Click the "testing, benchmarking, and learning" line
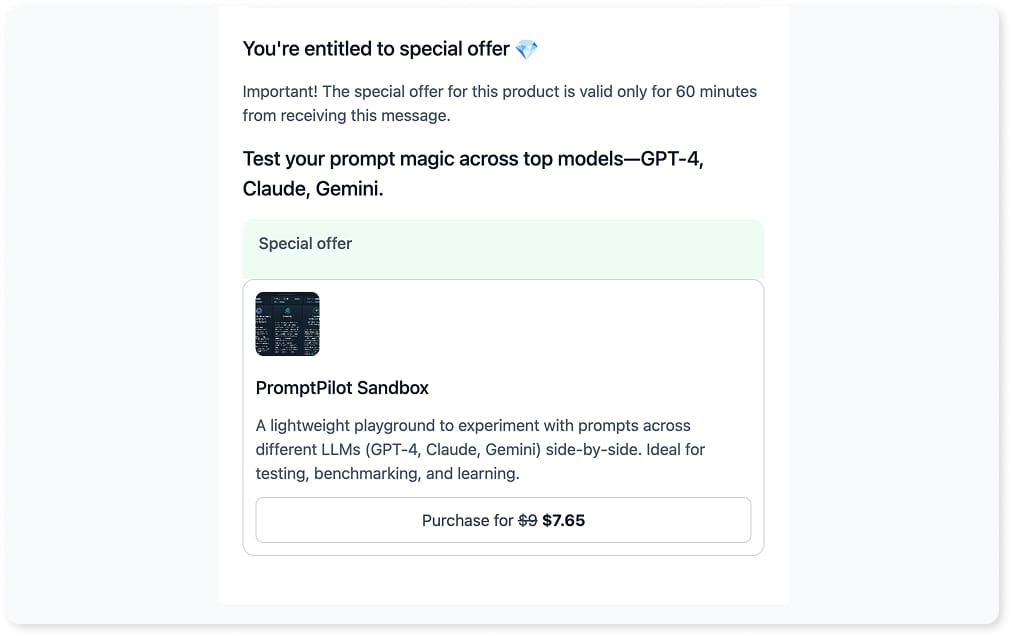This screenshot has height=638, width=1013. pos(387,473)
